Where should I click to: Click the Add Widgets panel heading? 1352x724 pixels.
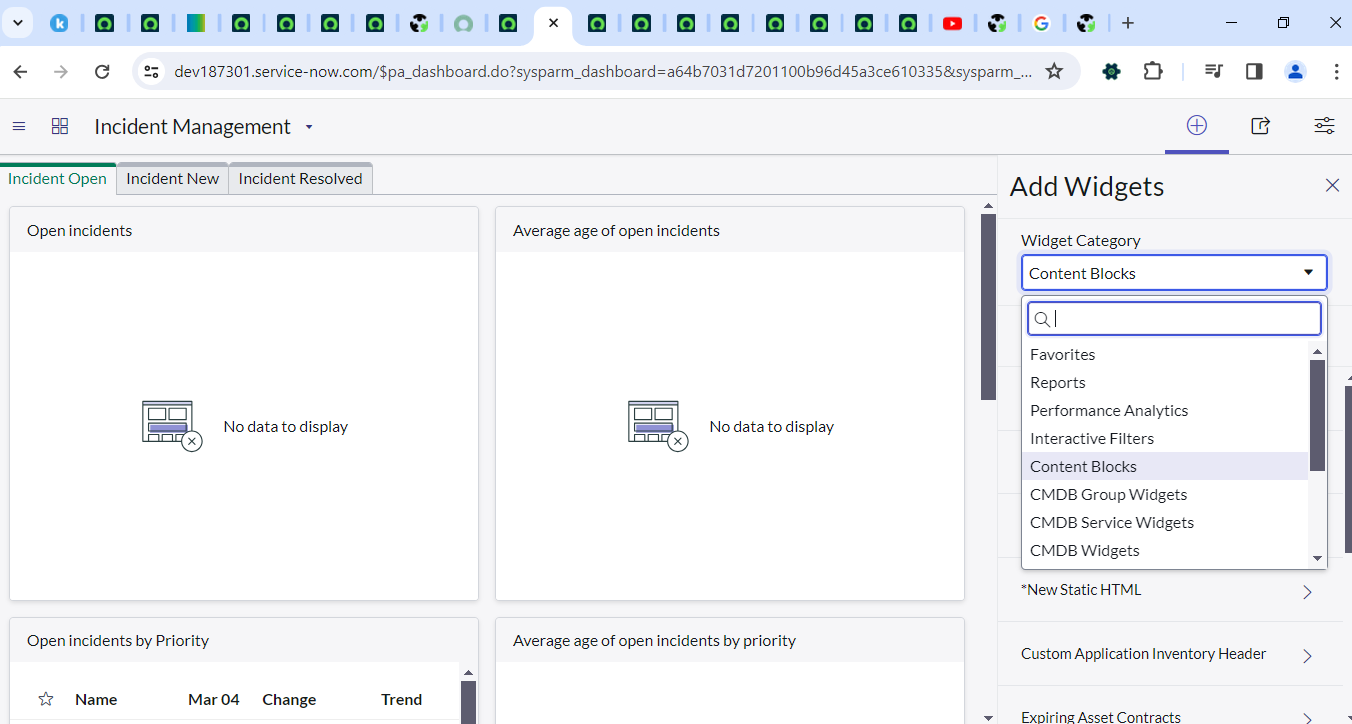coord(1087,186)
